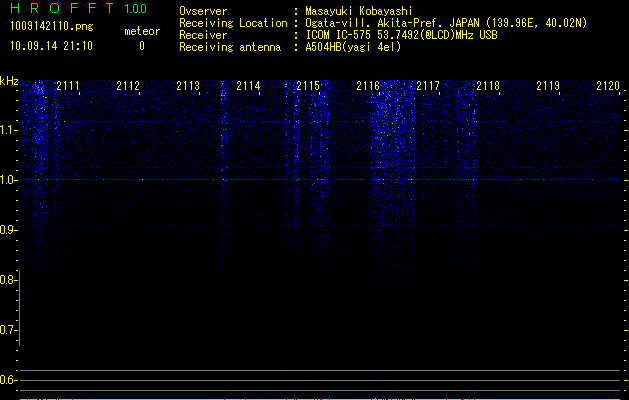The height and width of the screenshot is (400, 629).
Task: Click the 1.1 kHz axis tick label
Action: coord(8,130)
